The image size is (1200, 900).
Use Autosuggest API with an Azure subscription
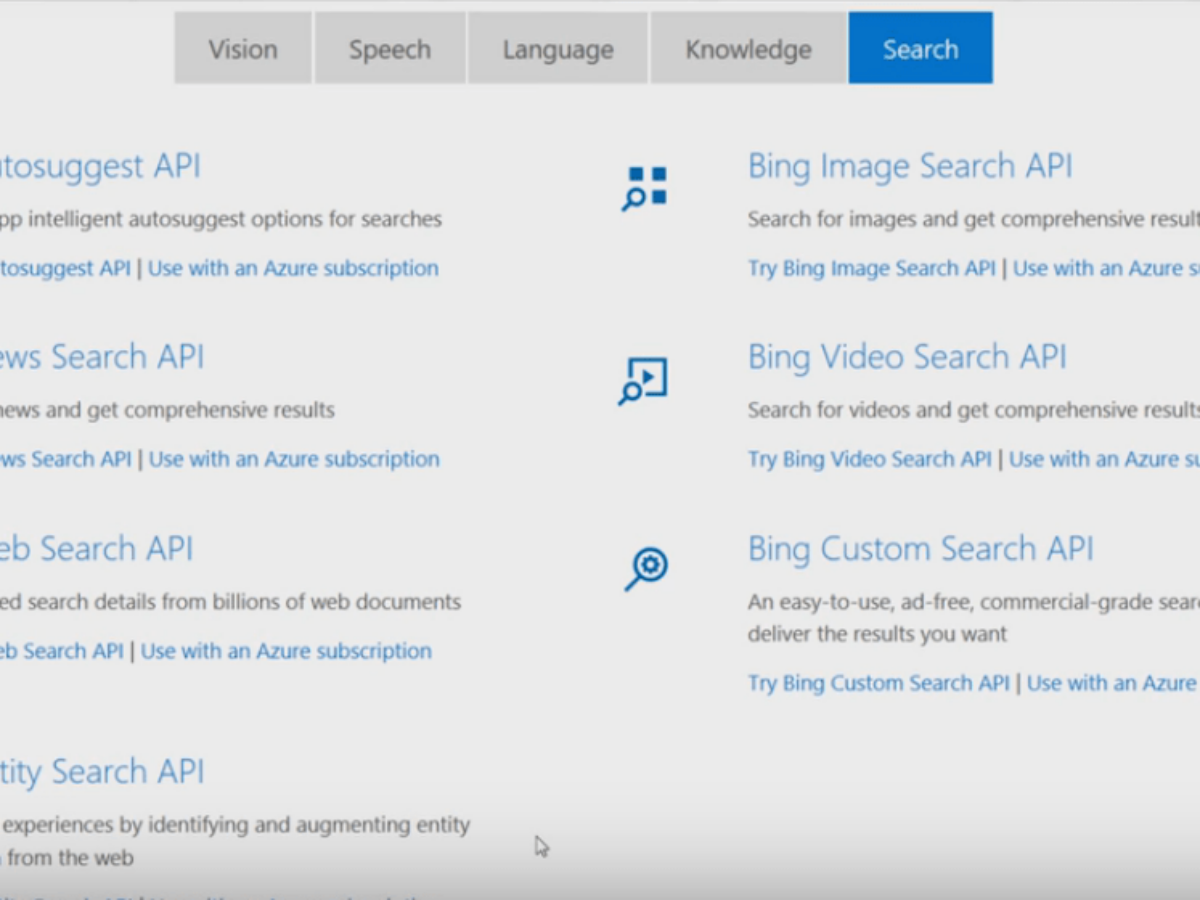pos(293,268)
